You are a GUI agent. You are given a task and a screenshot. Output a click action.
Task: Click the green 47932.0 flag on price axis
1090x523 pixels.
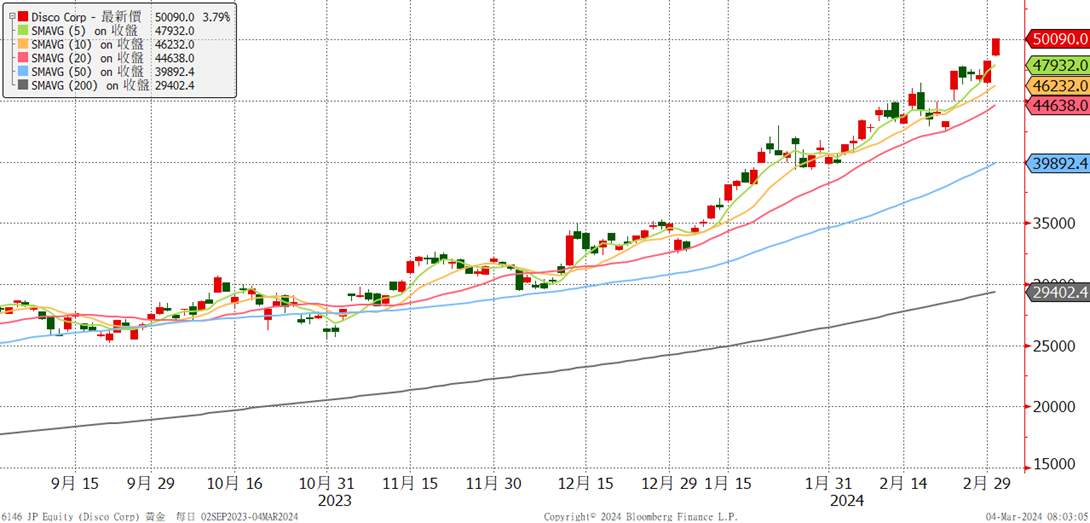coord(1058,65)
